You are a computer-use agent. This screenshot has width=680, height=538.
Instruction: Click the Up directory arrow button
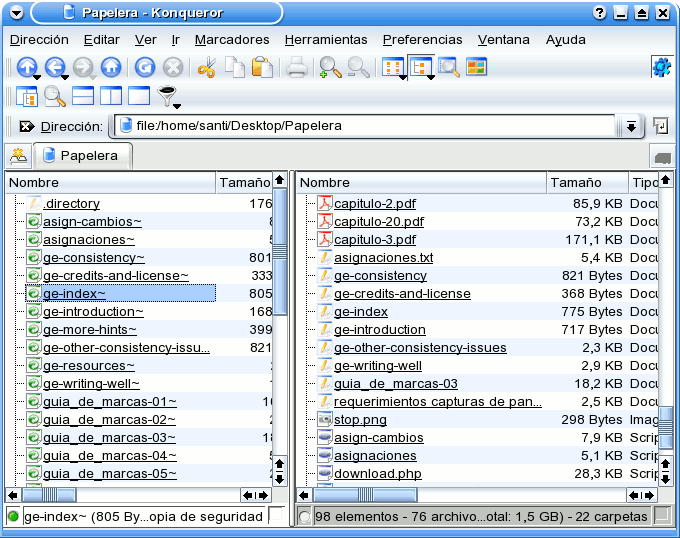click(27, 68)
